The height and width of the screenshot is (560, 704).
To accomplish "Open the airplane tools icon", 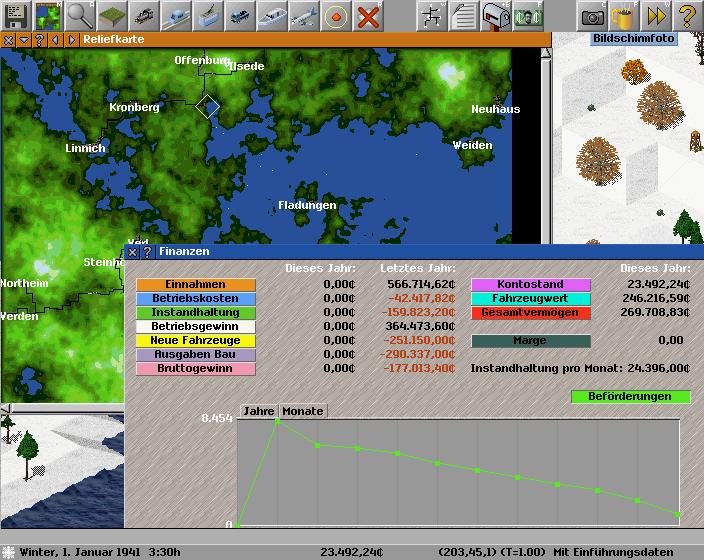I will [304, 16].
